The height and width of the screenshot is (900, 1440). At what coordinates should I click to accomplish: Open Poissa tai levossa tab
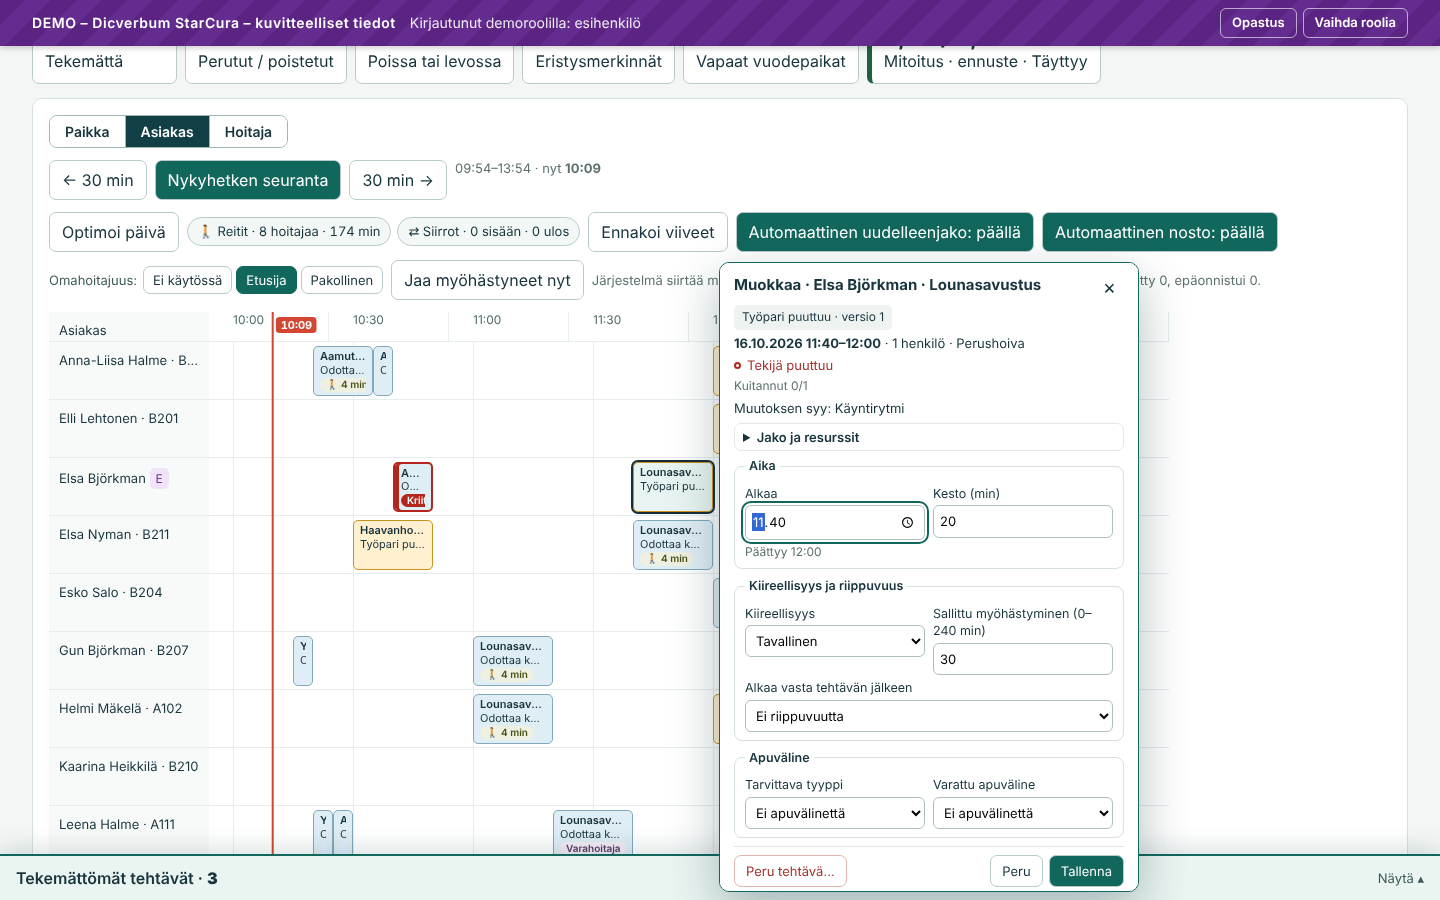click(x=434, y=63)
